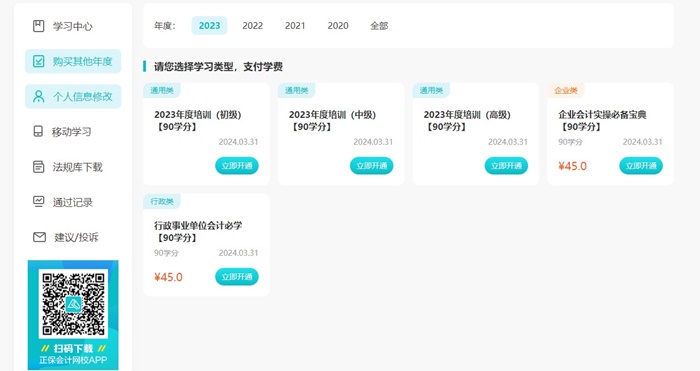Switch to year 2021 filter
This screenshot has width=700, height=371.
295,25
